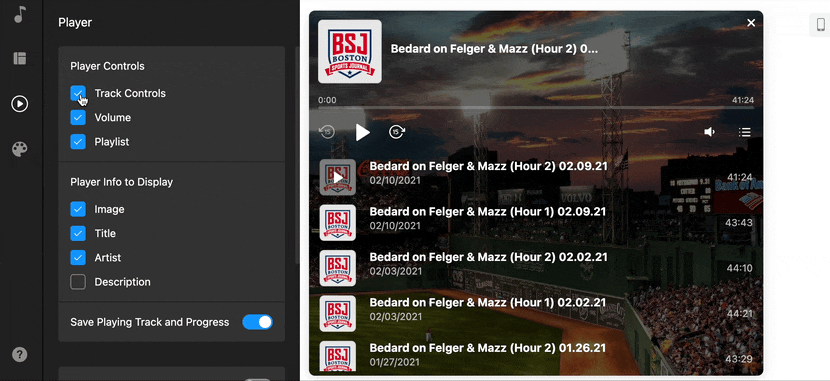Image resolution: width=830 pixels, height=381 pixels.
Task: Click the 43:29 track duration
Action: [739, 359]
